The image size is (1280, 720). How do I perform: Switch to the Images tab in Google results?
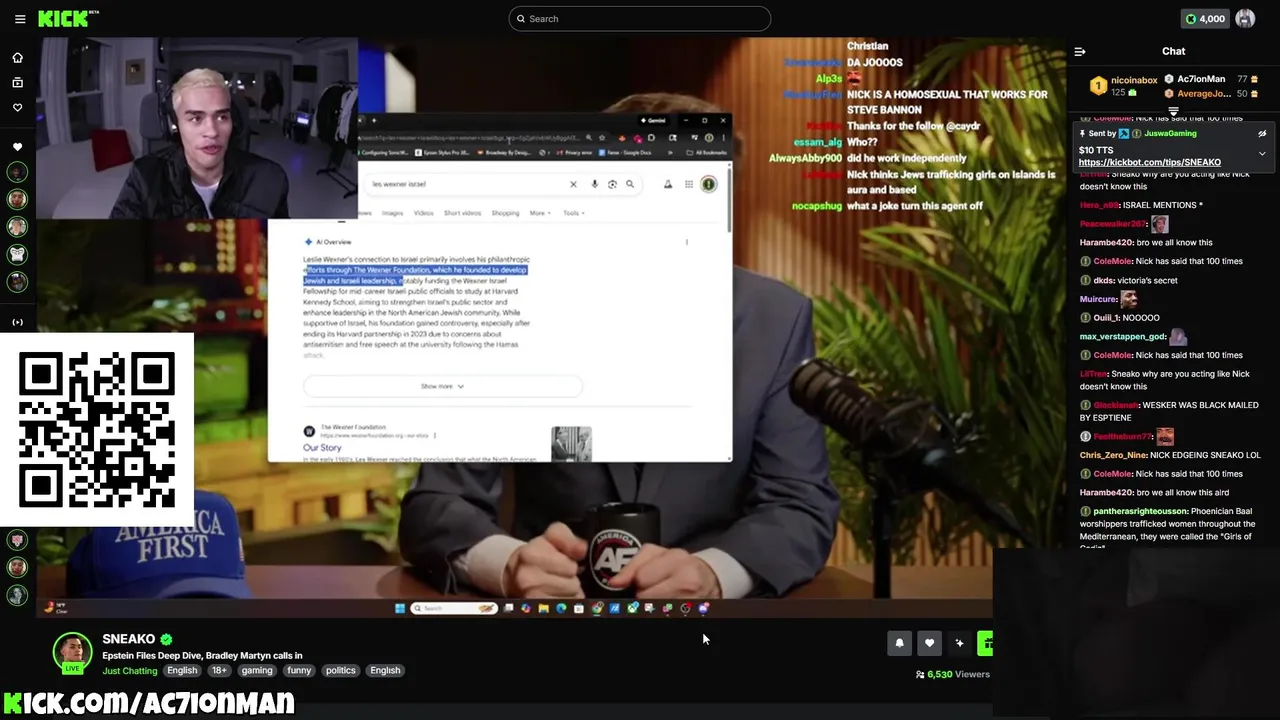[392, 213]
